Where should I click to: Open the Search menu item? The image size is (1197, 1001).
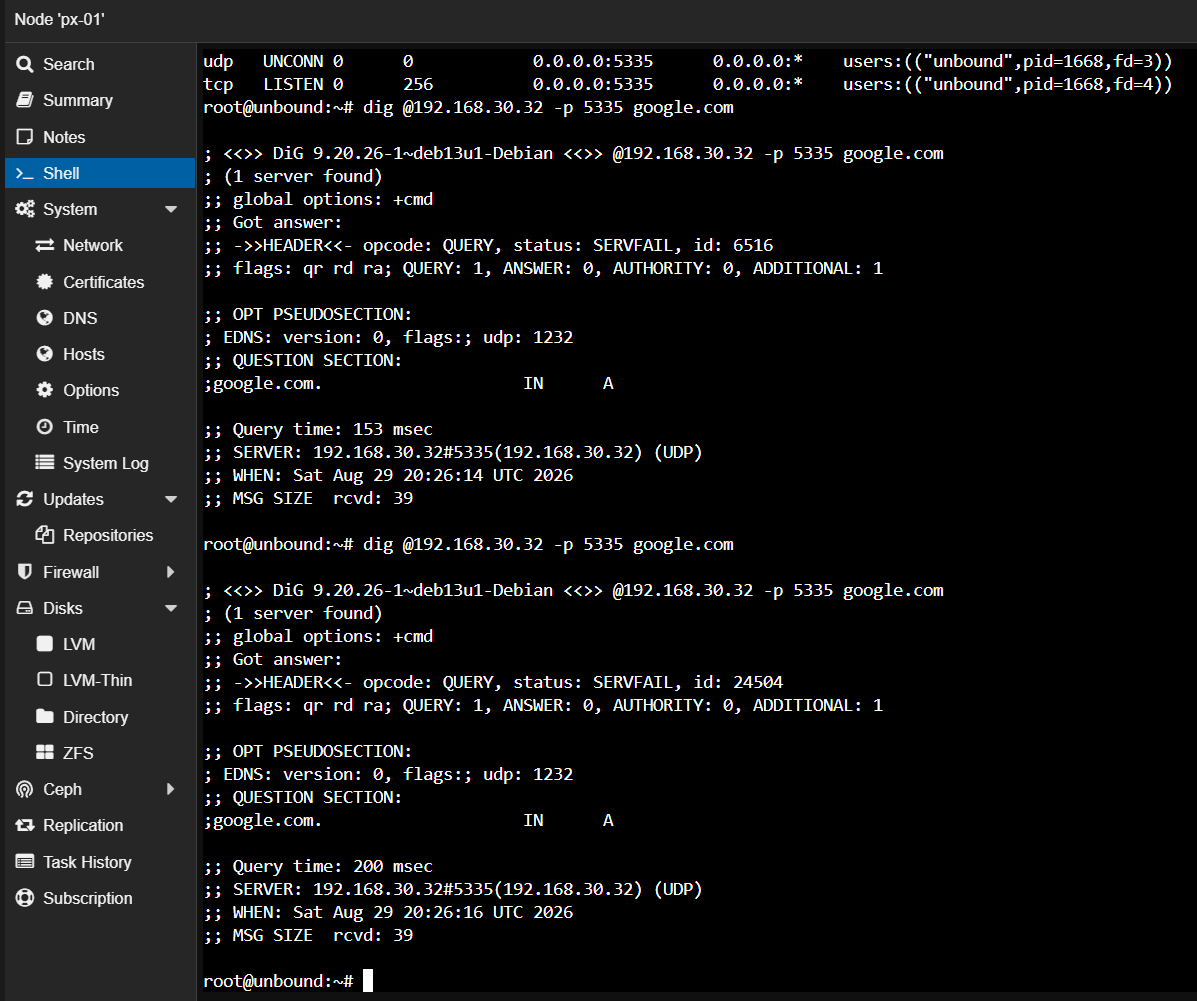click(x=100, y=64)
